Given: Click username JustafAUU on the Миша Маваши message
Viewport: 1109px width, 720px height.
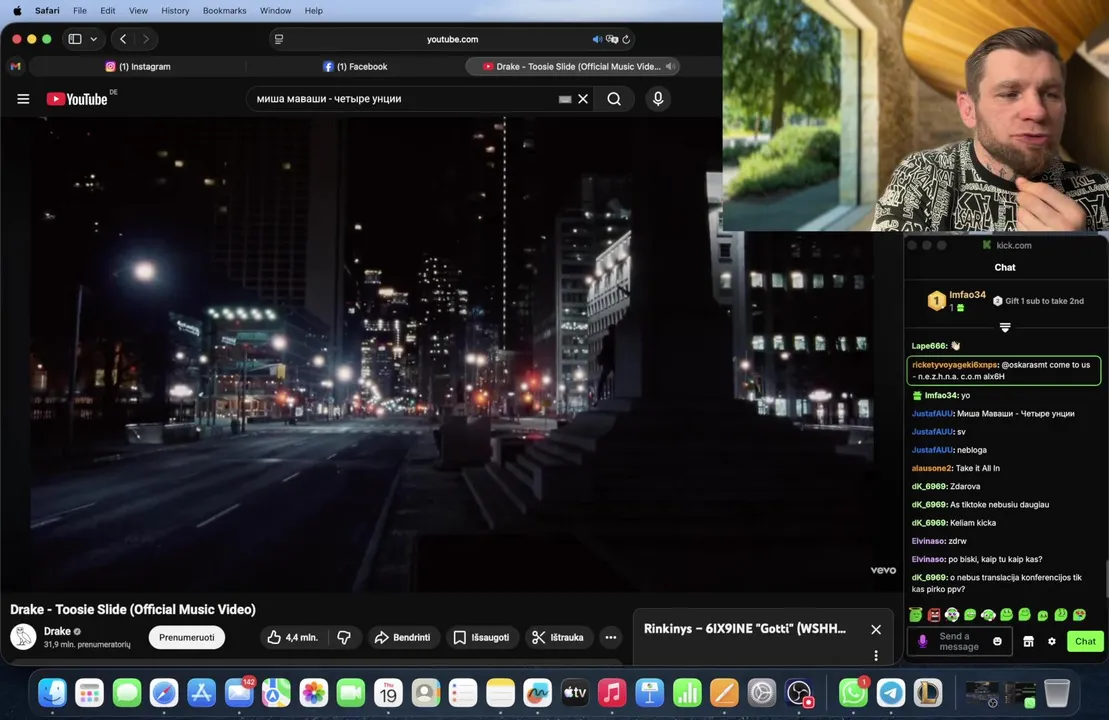Looking at the screenshot, I should pyautogui.click(x=931, y=414).
